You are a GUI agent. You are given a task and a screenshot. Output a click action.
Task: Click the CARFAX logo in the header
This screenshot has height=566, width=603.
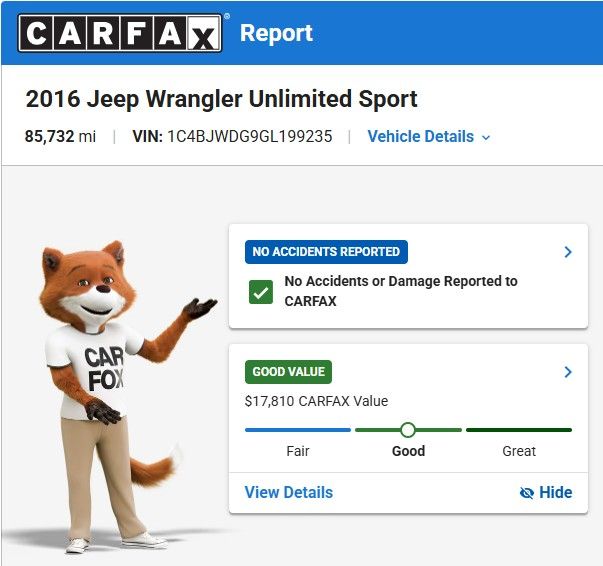click(120, 33)
